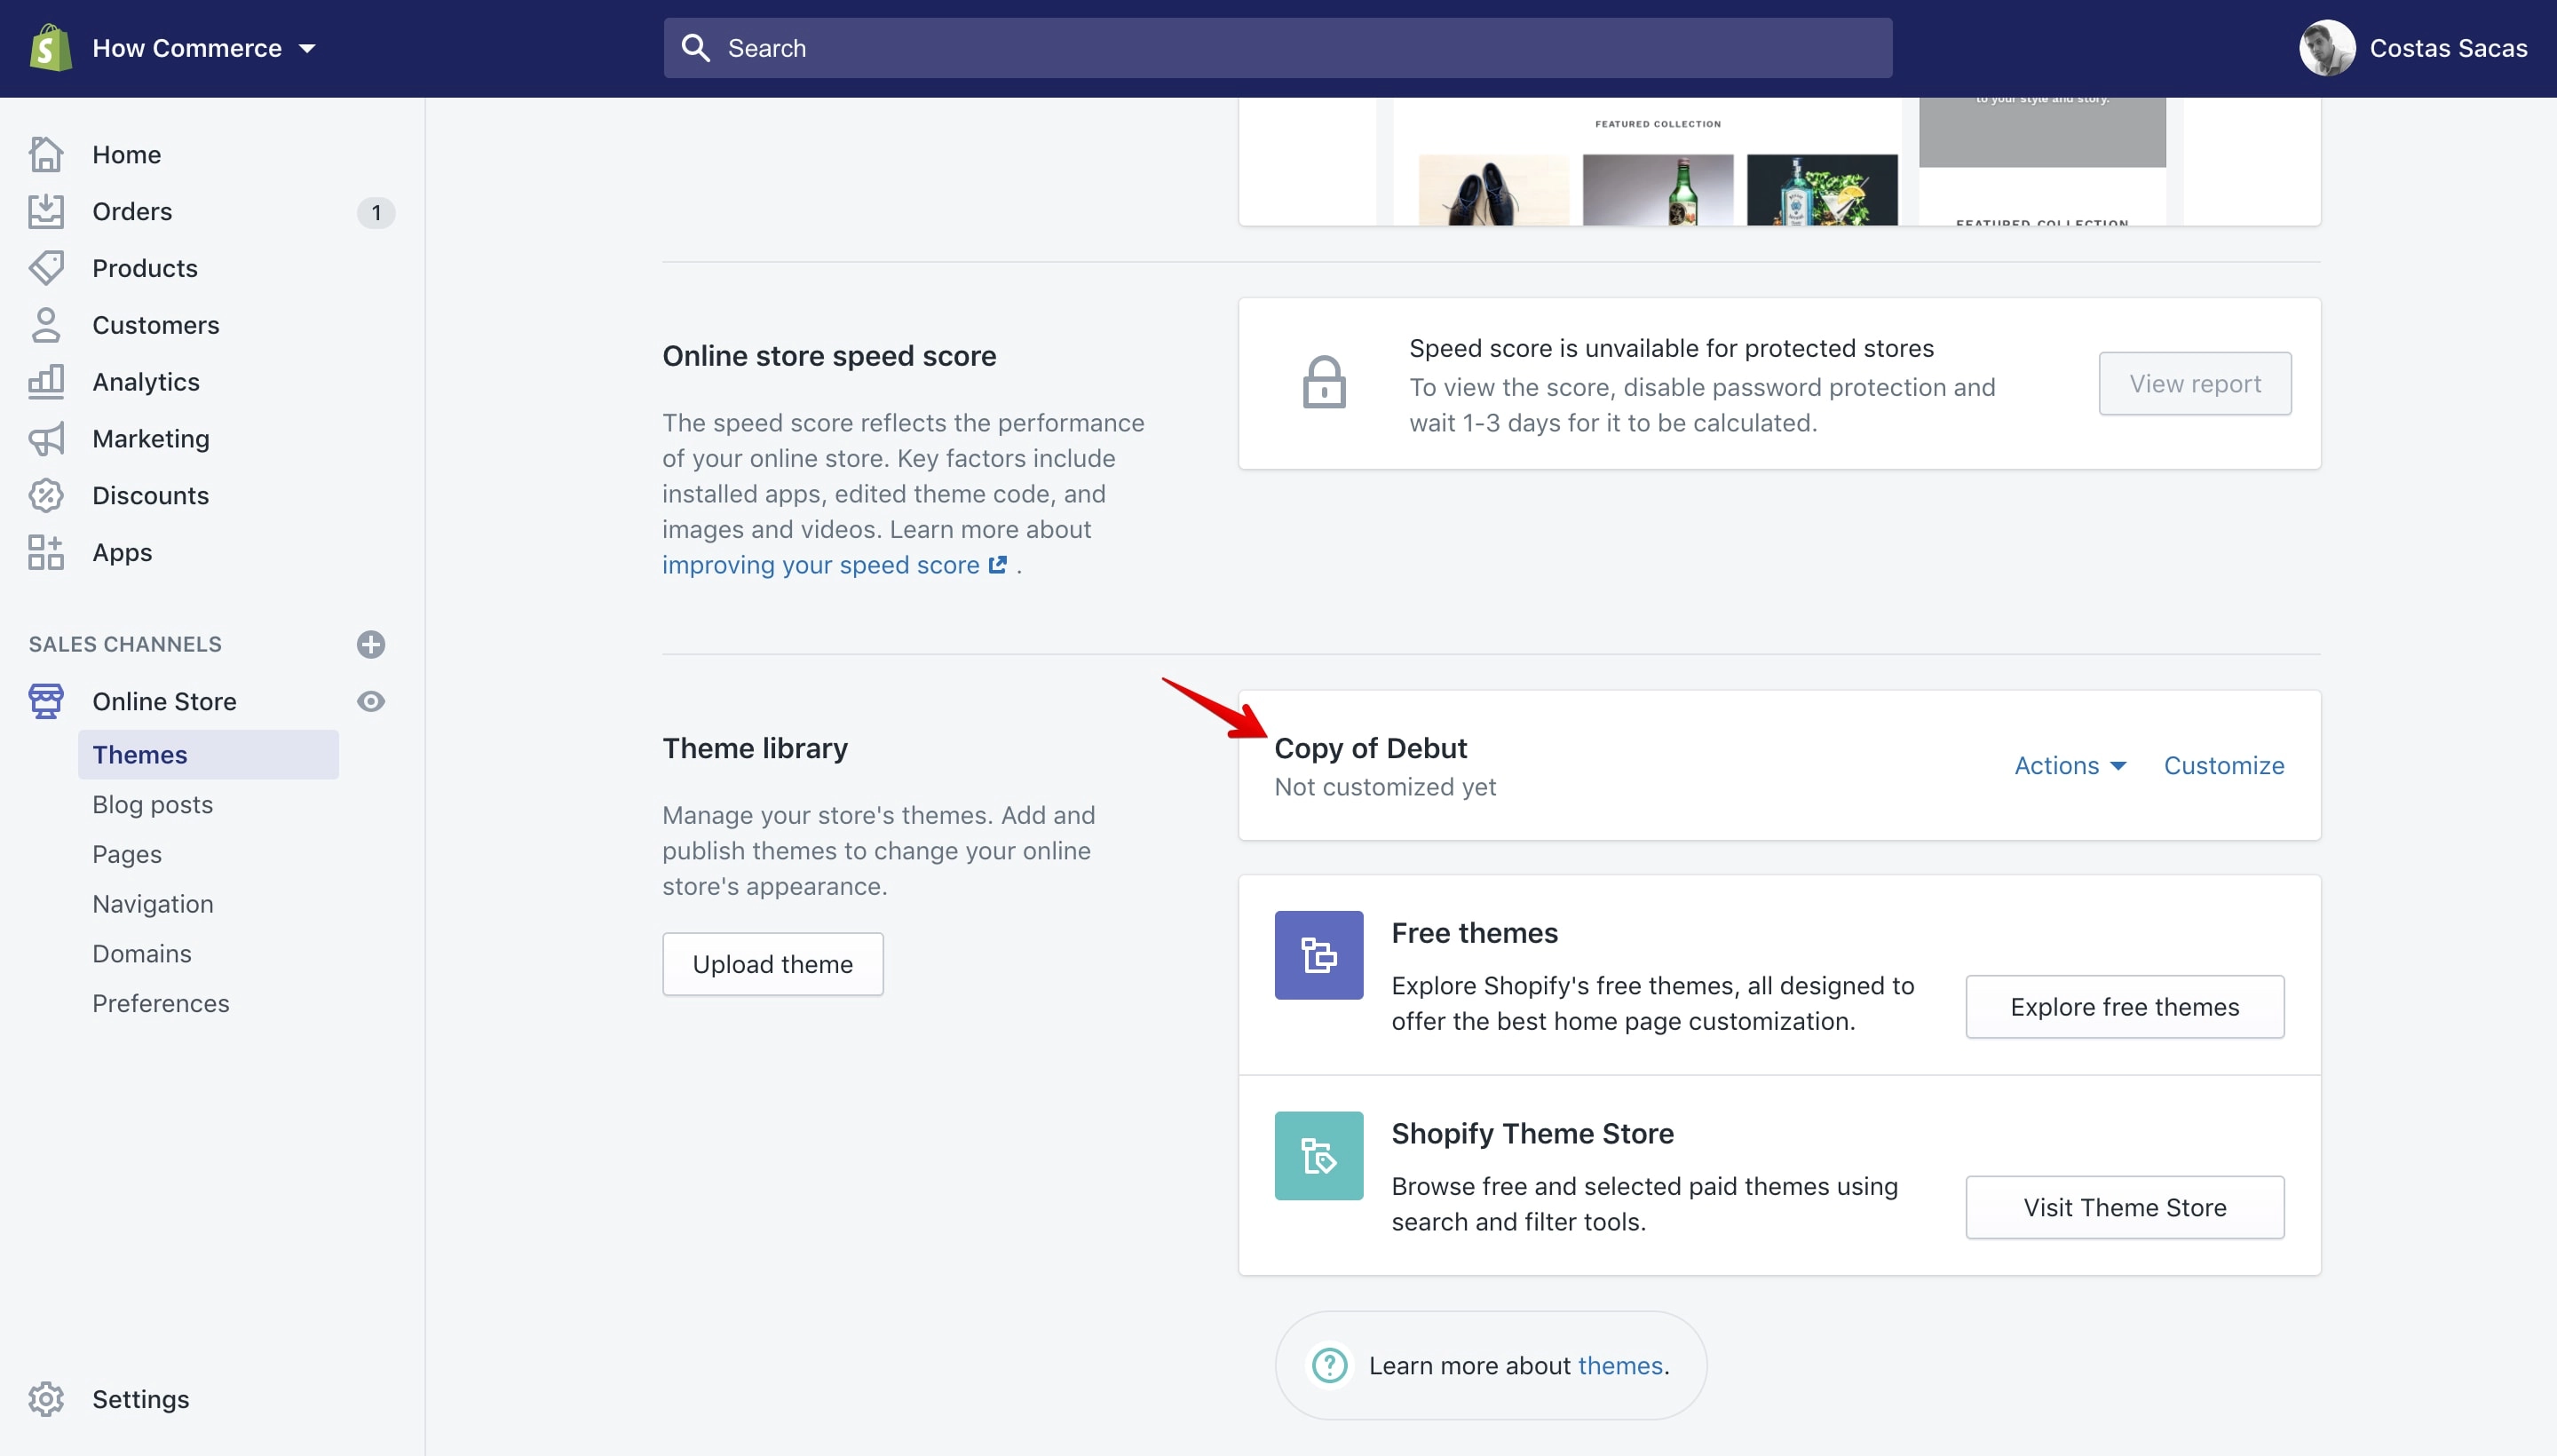This screenshot has height=1456, width=2557.
Task: Select the Copy of Debut theme title
Action: pyautogui.click(x=1370, y=748)
